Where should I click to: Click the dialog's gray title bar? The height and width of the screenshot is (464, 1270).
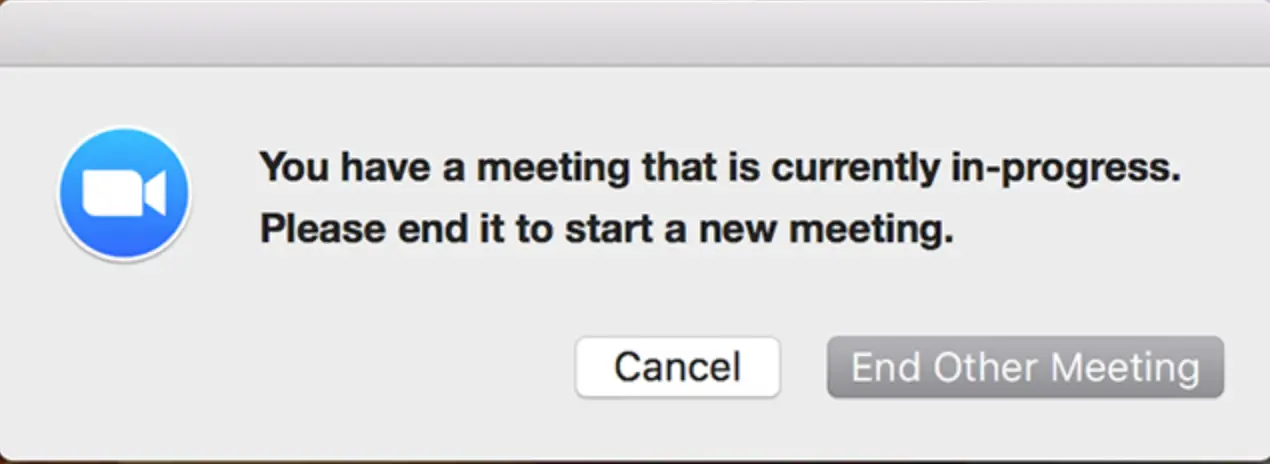(x=635, y=33)
